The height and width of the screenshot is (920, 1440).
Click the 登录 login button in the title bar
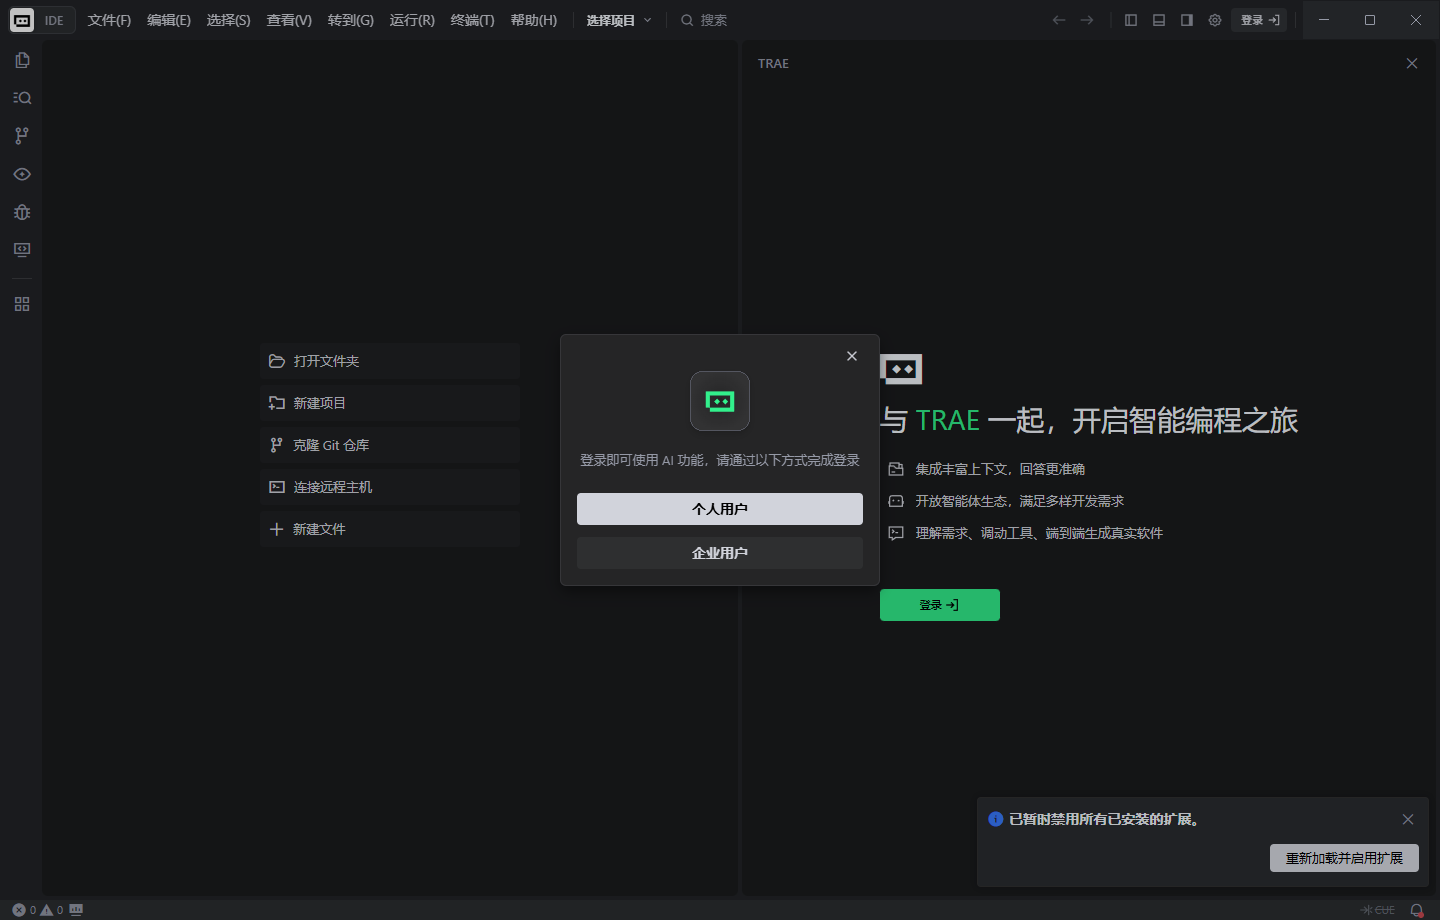(1260, 20)
